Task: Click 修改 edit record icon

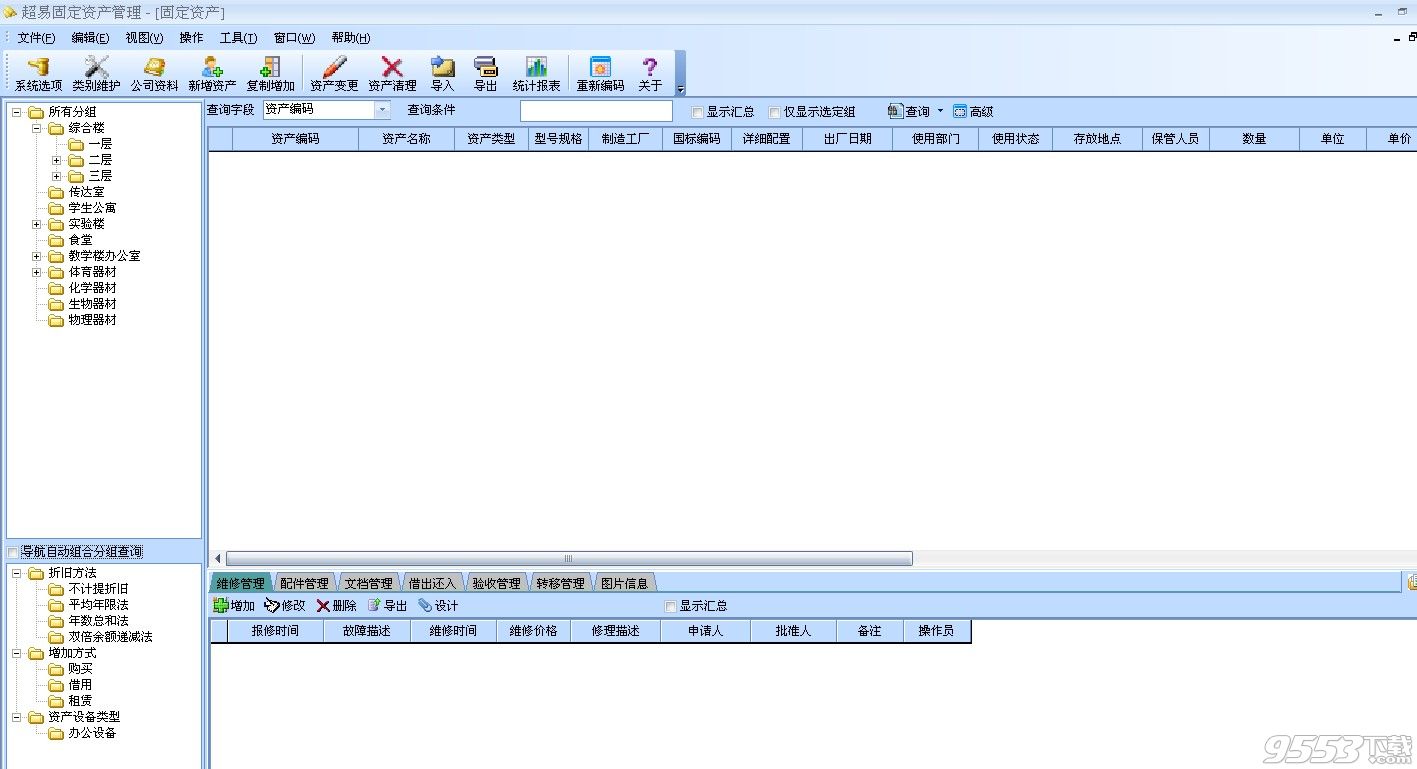Action: coord(285,605)
